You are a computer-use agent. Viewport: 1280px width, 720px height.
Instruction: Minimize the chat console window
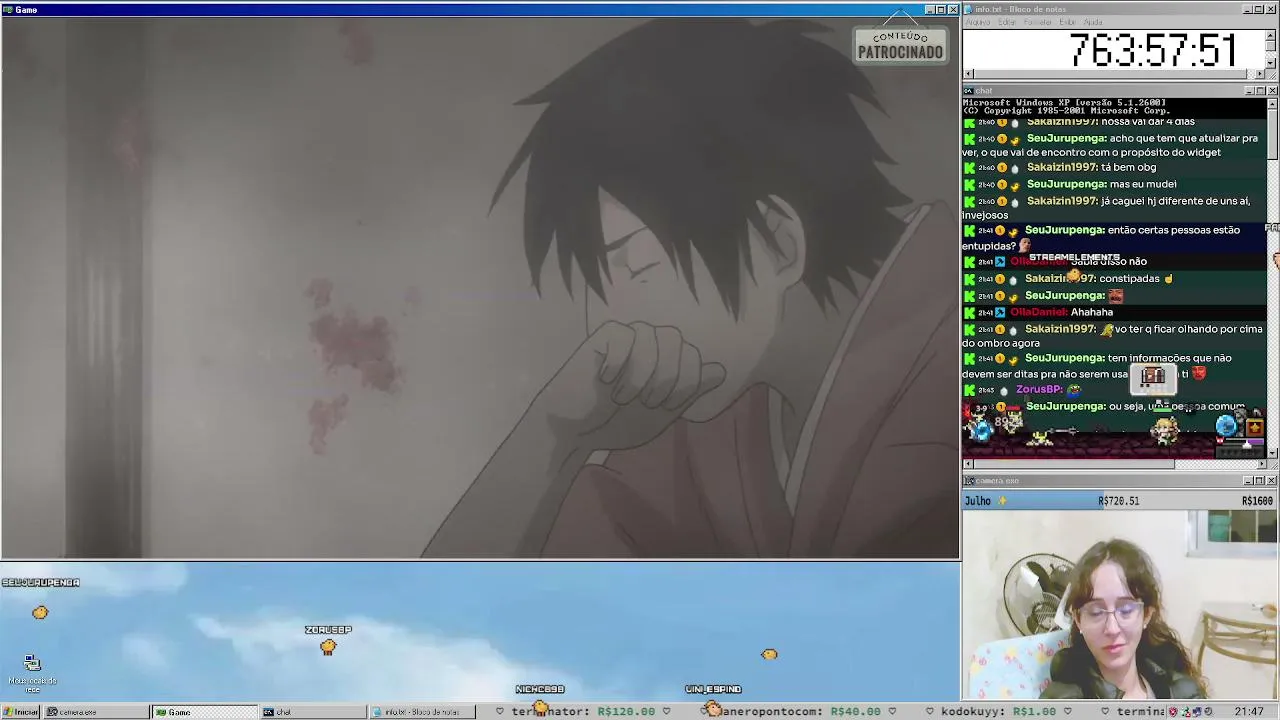[x=1249, y=91]
